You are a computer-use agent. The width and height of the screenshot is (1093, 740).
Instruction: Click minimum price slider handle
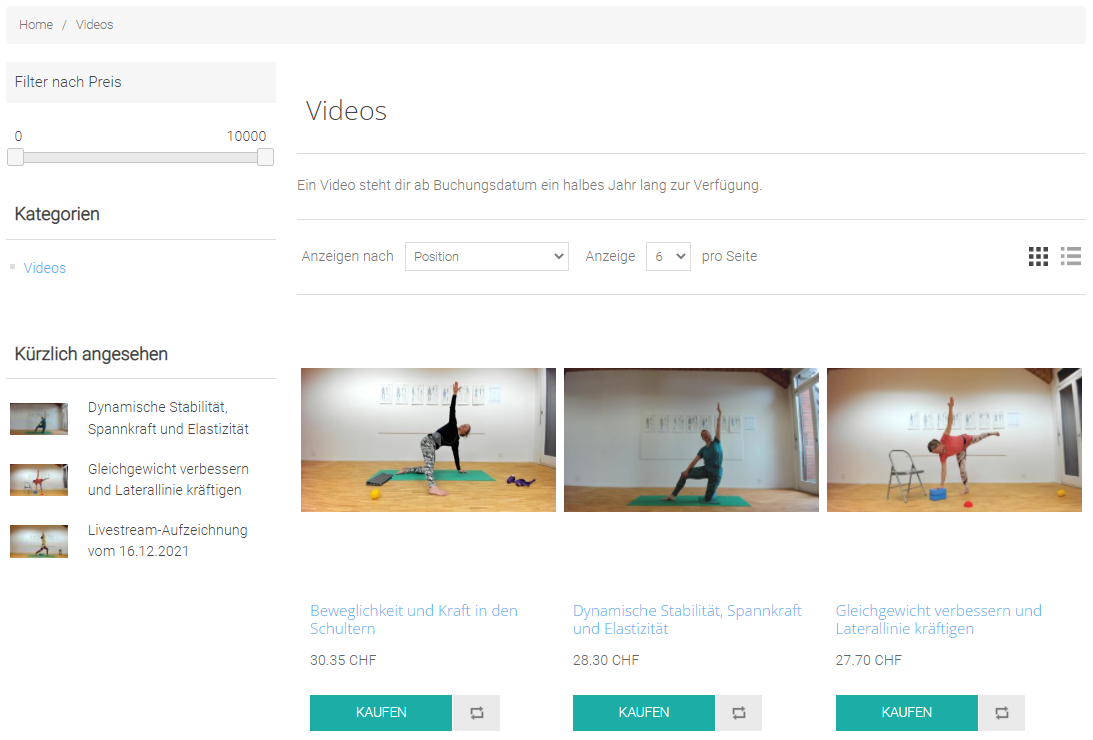[15, 157]
